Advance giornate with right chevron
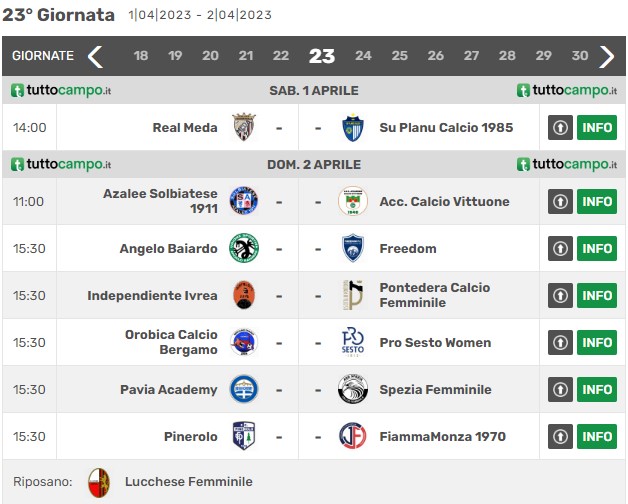 [x=607, y=56]
